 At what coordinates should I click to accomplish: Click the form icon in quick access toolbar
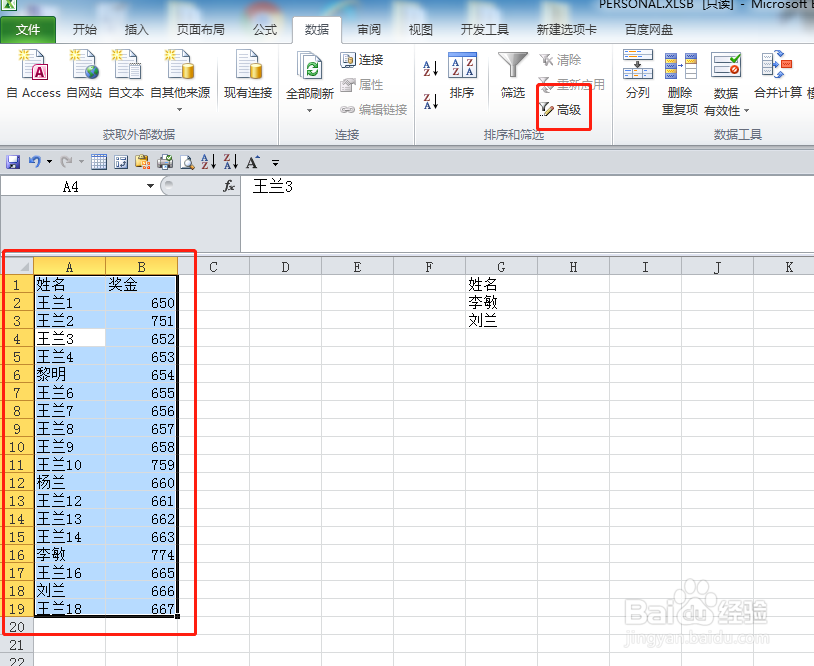[121, 162]
